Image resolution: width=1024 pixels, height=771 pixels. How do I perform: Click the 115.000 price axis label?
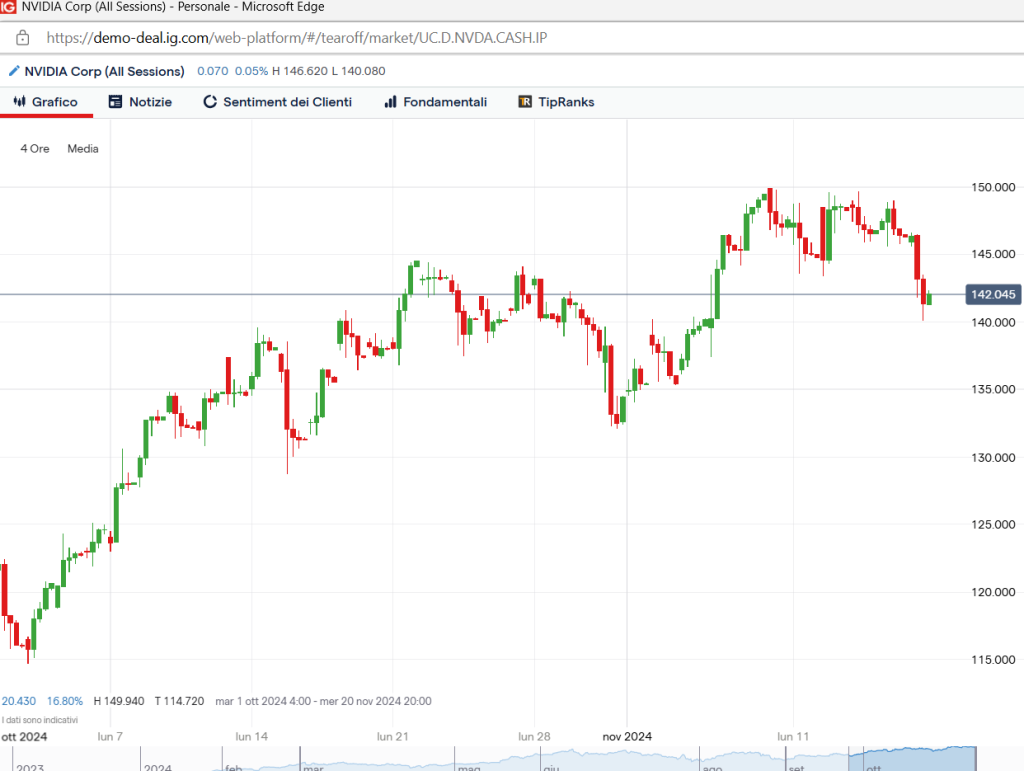coord(993,659)
